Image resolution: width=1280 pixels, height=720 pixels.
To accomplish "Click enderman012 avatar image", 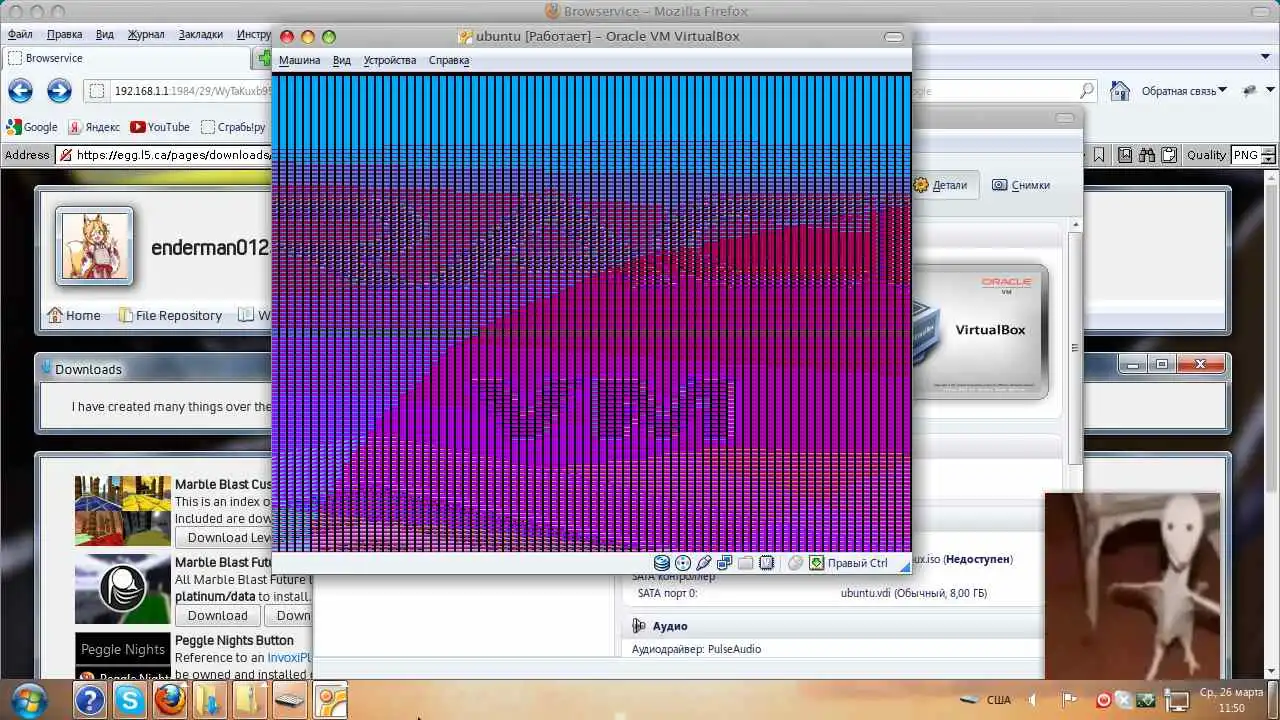I will coord(94,246).
